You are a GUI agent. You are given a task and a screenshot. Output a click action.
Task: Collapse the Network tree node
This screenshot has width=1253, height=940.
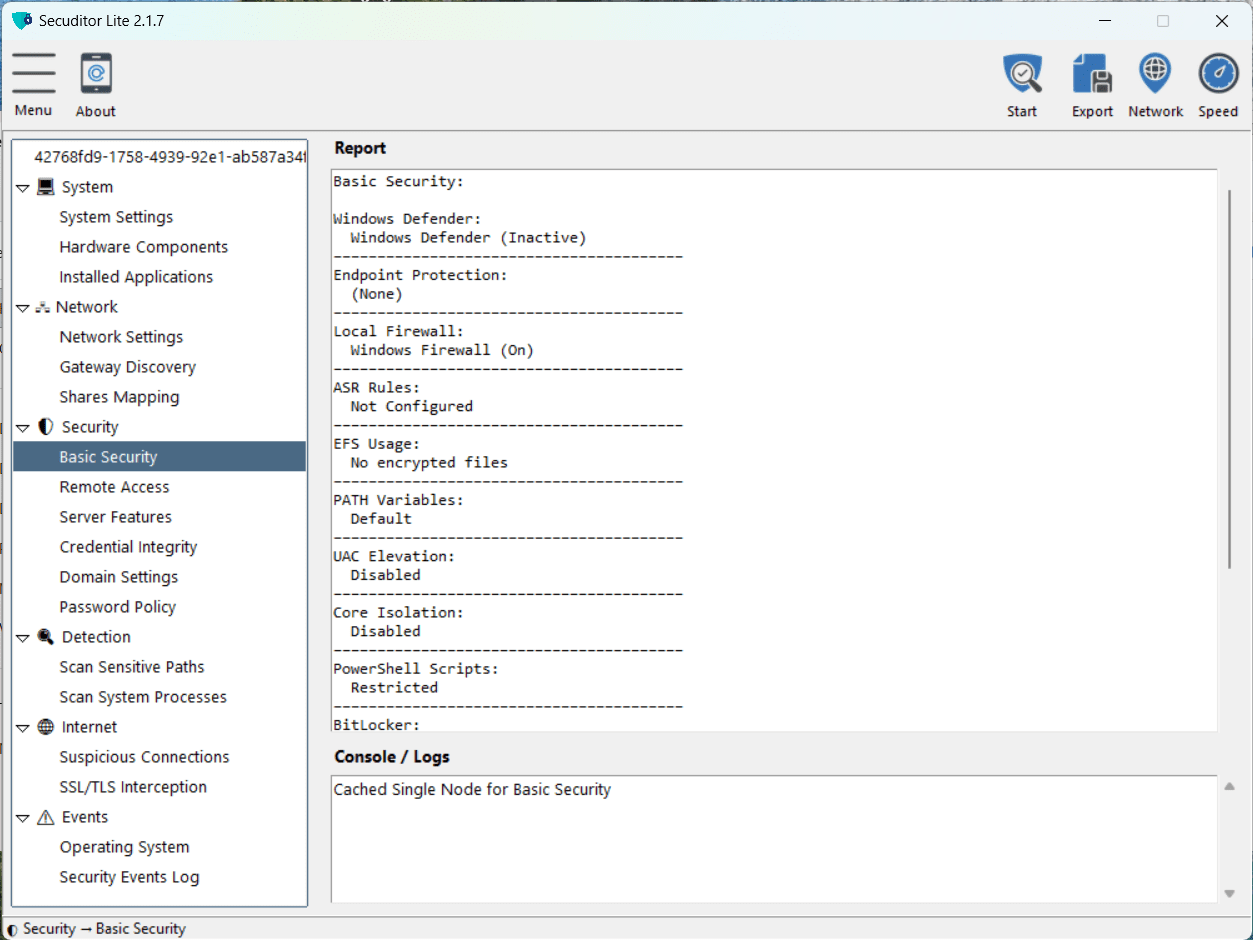[23, 308]
